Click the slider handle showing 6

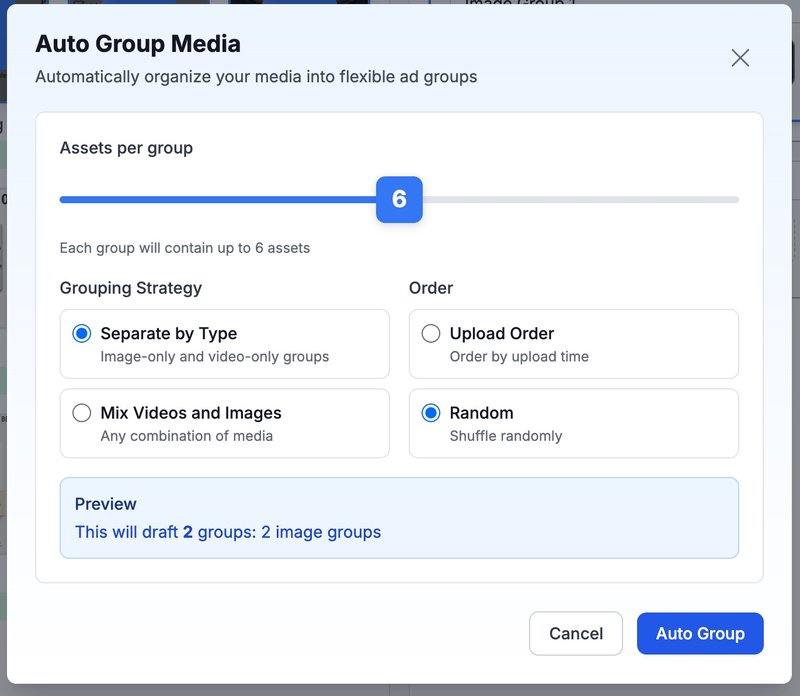coord(400,199)
